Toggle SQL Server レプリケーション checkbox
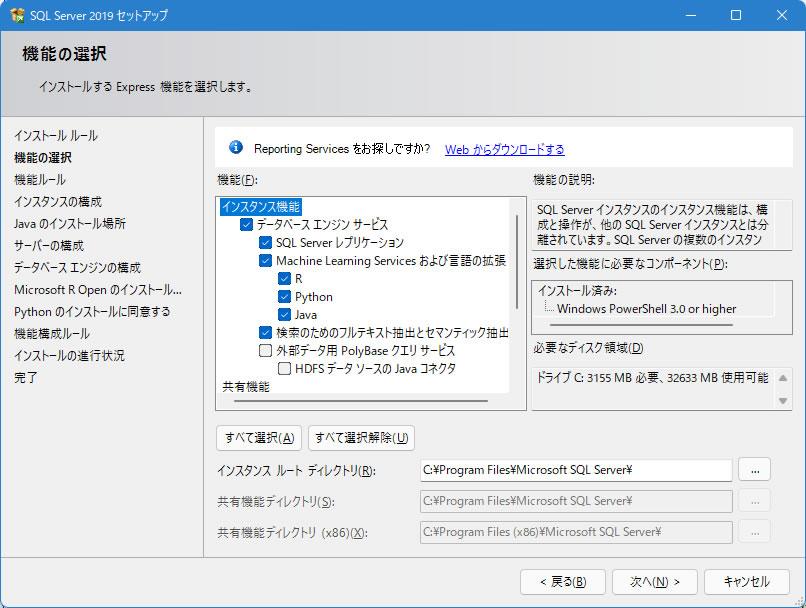 point(265,243)
